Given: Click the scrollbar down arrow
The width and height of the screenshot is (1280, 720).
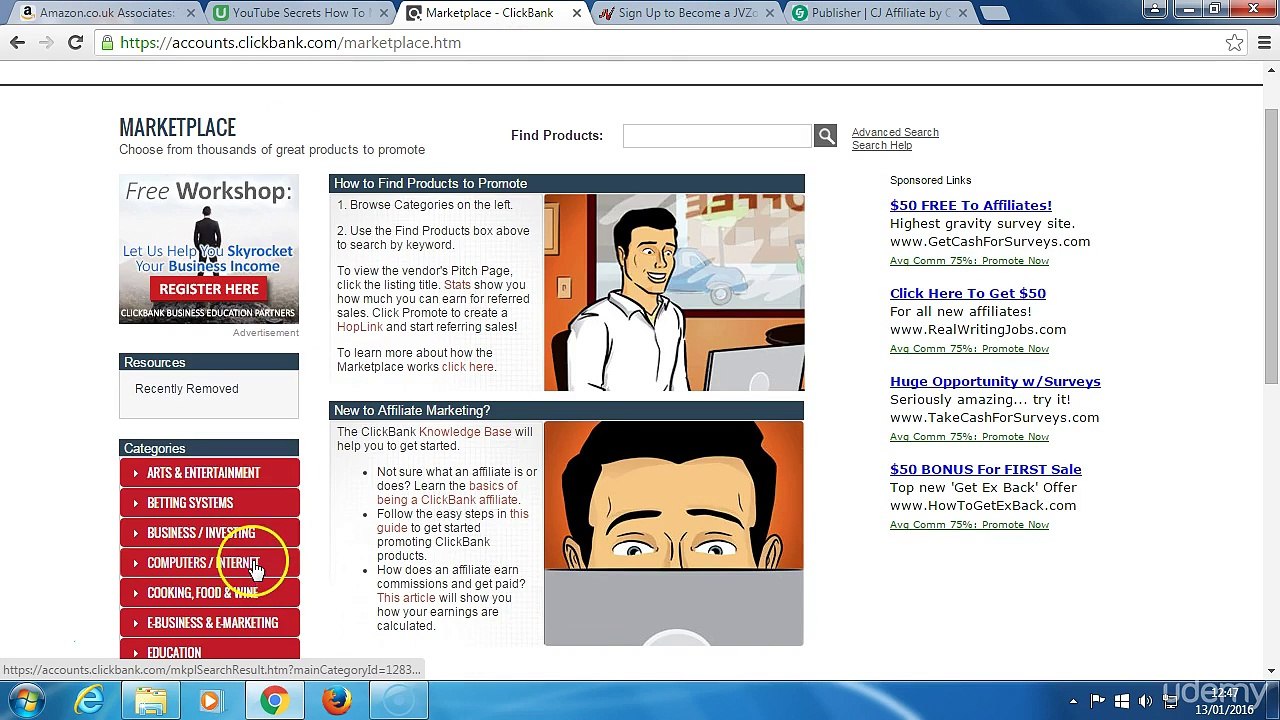Looking at the screenshot, I should (1271, 671).
